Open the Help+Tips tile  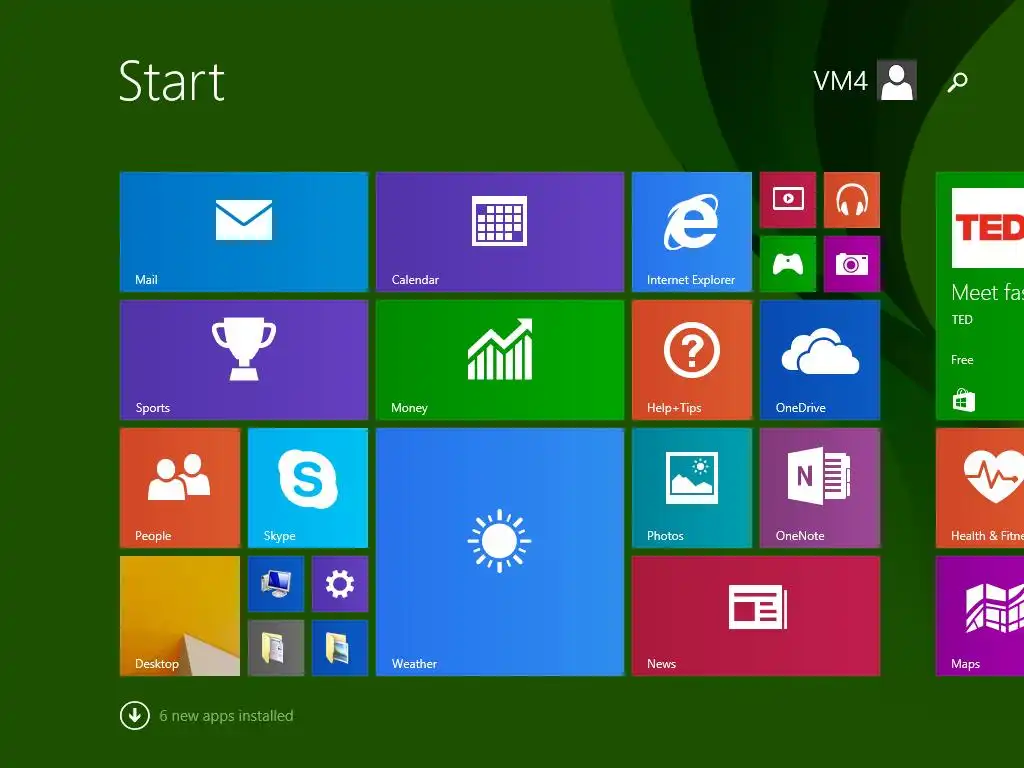click(692, 360)
